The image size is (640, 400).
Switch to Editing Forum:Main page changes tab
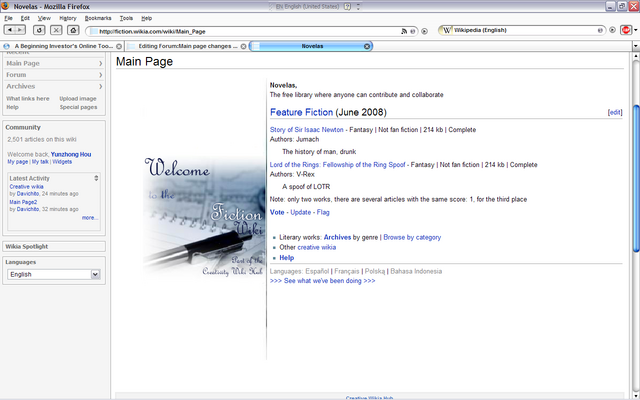pyautogui.click(x=187, y=46)
